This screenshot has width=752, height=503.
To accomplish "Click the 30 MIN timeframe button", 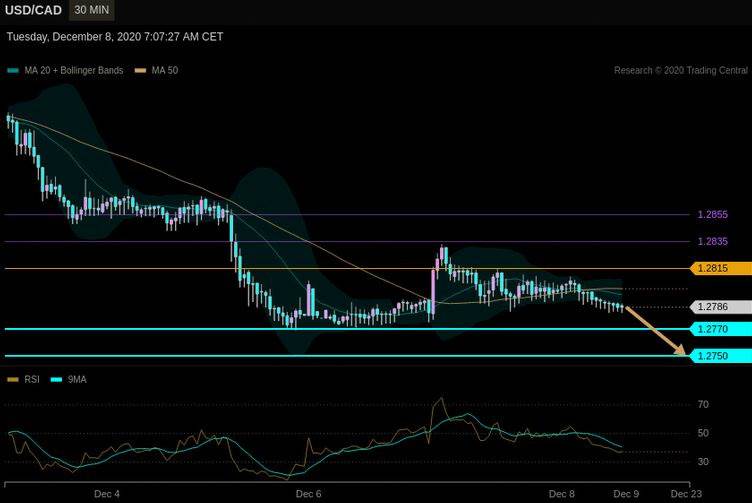I will (x=92, y=10).
